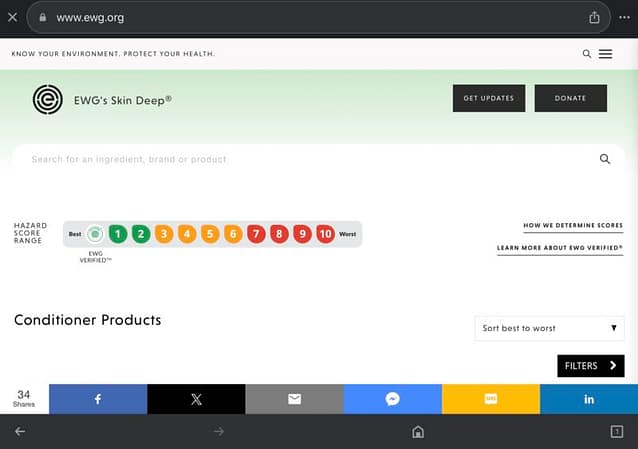This screenshot has width=638, height=449.
Task: Open How We Determine Scores link
Action: pyautogui.click(x=573, y=226)
